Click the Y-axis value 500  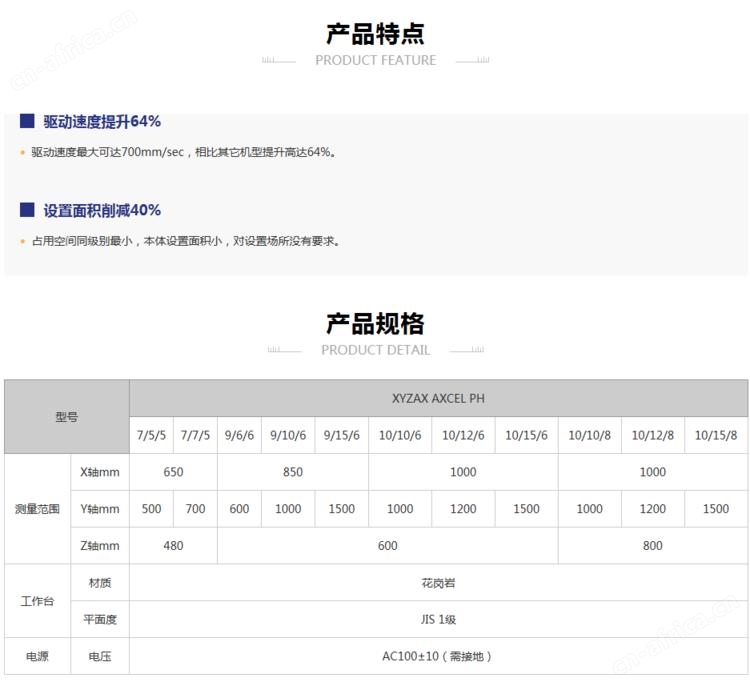pyautogui.click(x=151, y=509)
